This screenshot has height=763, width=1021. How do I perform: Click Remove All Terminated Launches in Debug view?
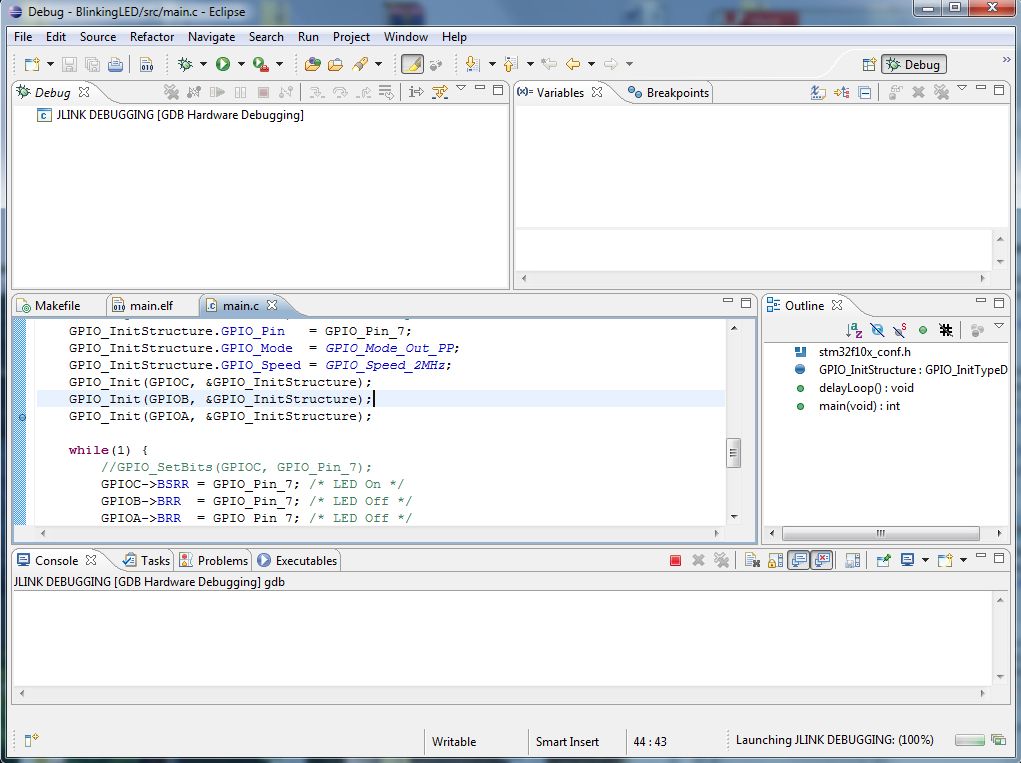click(x=171, y=92)
